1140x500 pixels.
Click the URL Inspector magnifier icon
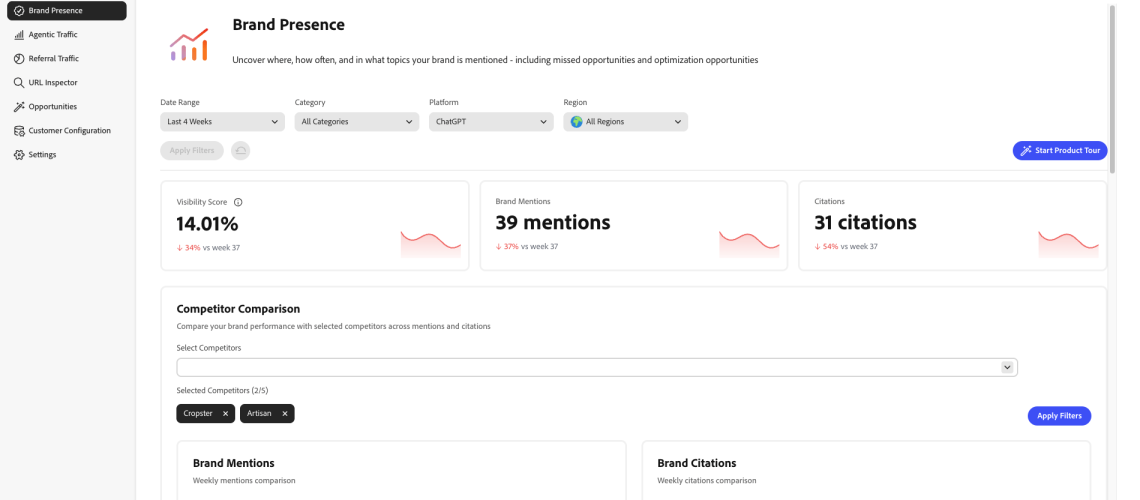coord(19,83)
